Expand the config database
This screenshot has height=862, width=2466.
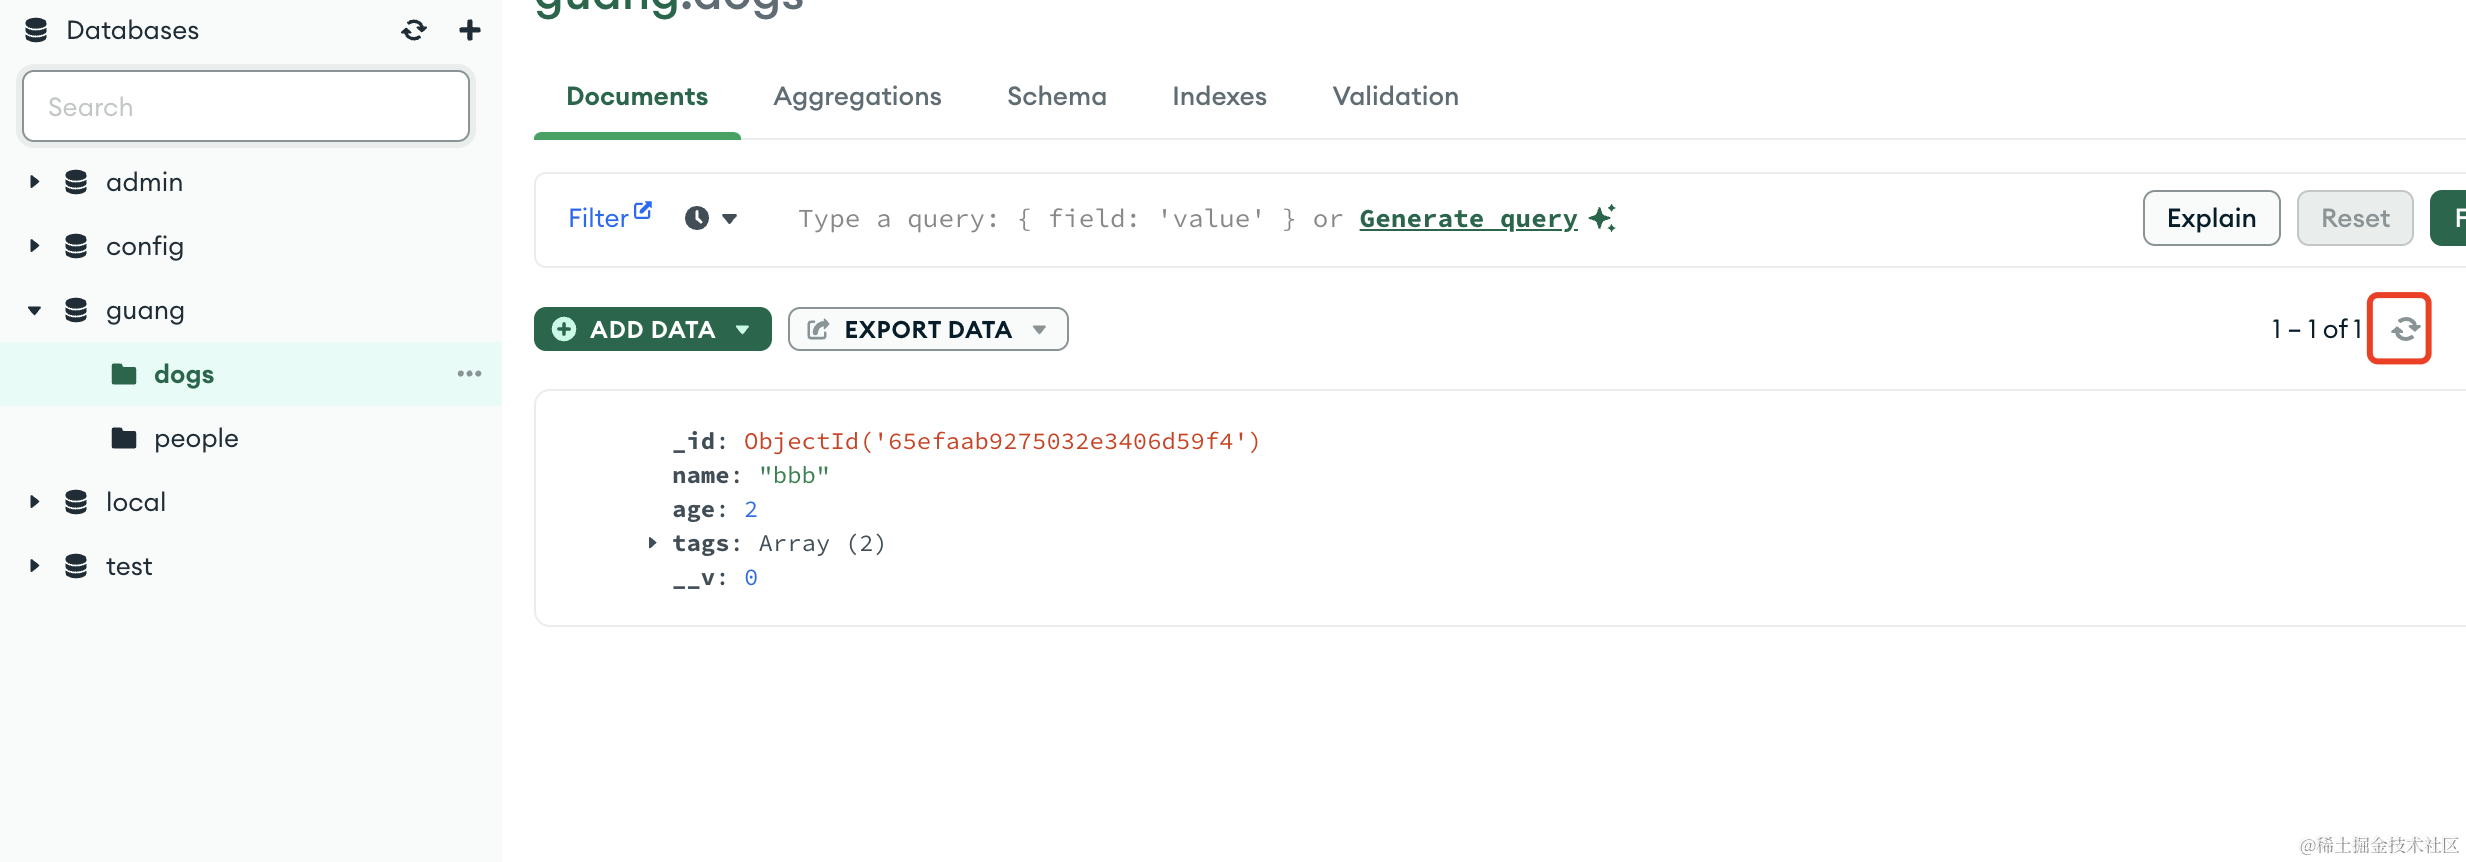[35, 246]
